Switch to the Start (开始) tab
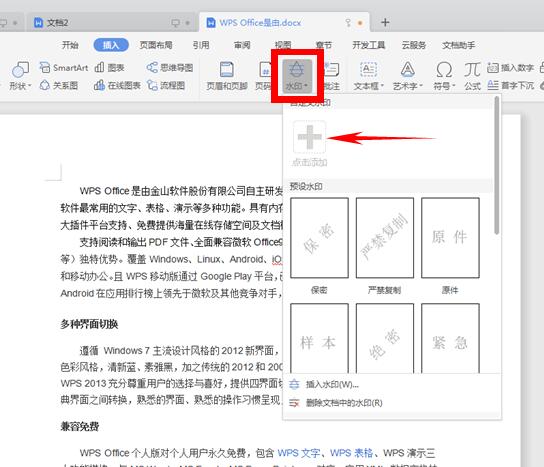The height and width of the screenshot is (467, 544). (70, 45)
